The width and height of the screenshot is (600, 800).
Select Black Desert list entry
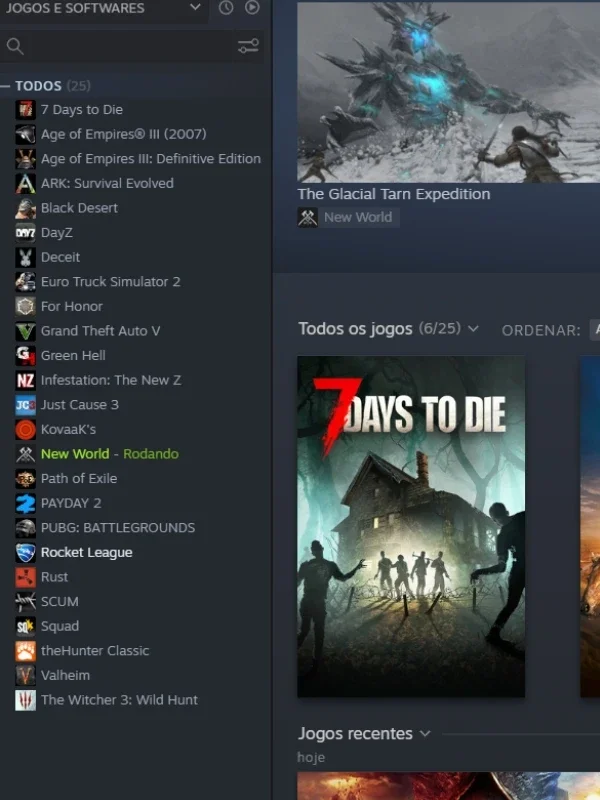(79, 208)
